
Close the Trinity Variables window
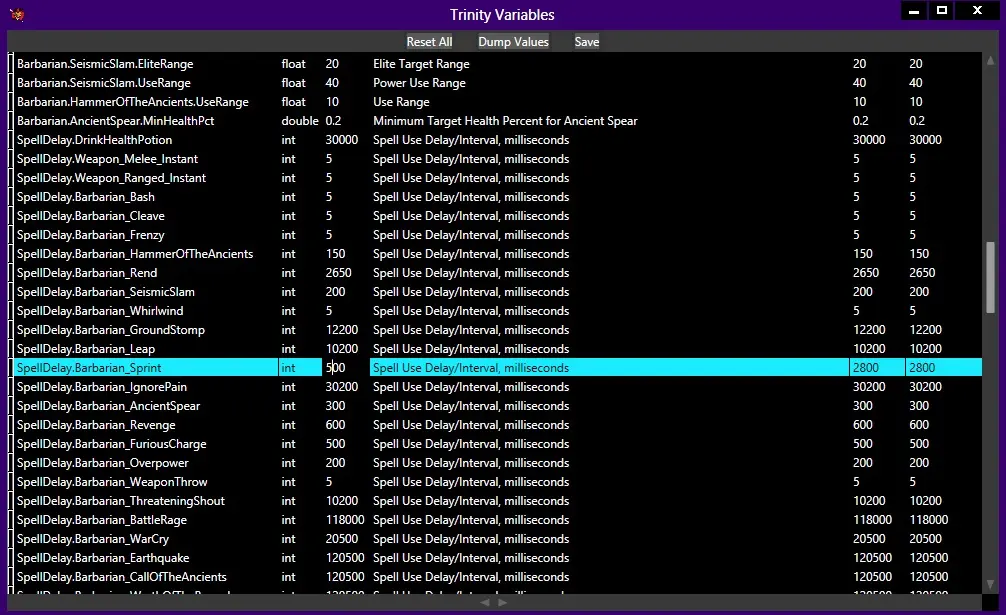pos(977,11)
